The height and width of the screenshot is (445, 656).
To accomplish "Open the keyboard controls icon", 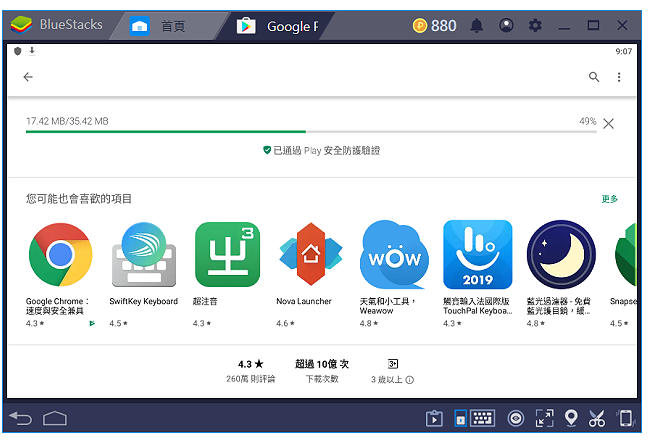I will 483,418.
